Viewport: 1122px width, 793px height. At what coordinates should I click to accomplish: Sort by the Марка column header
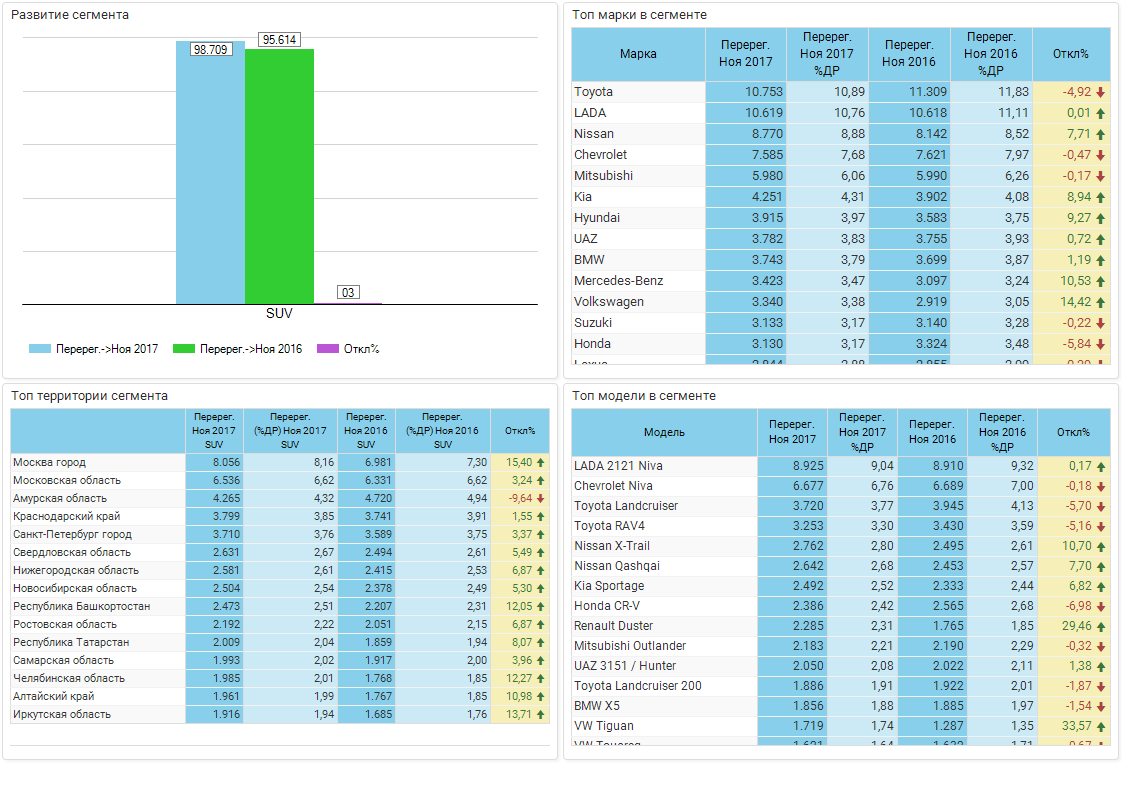point(638,54)
